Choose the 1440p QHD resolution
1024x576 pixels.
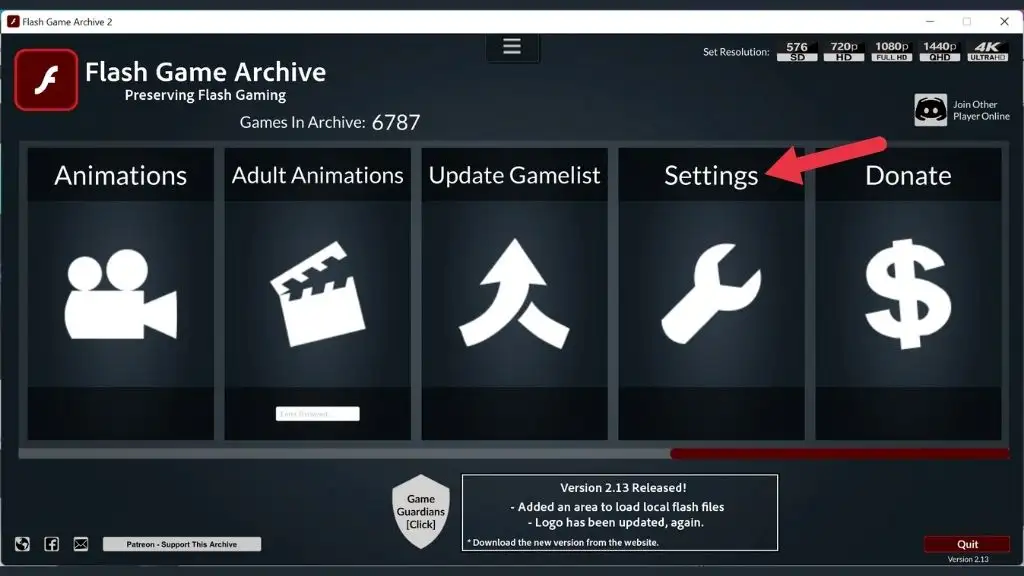coord(940,52)
